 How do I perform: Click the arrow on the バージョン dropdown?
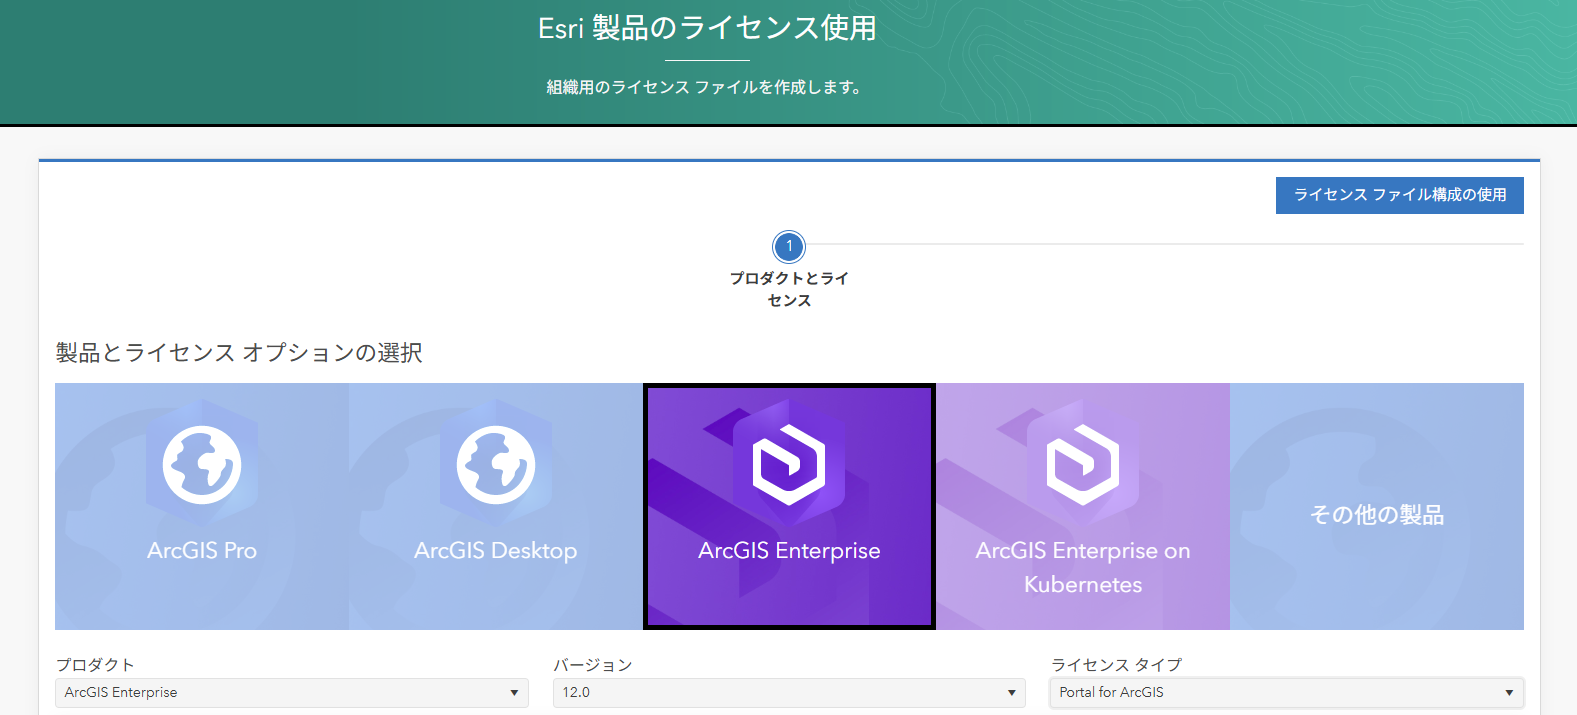1011,693
